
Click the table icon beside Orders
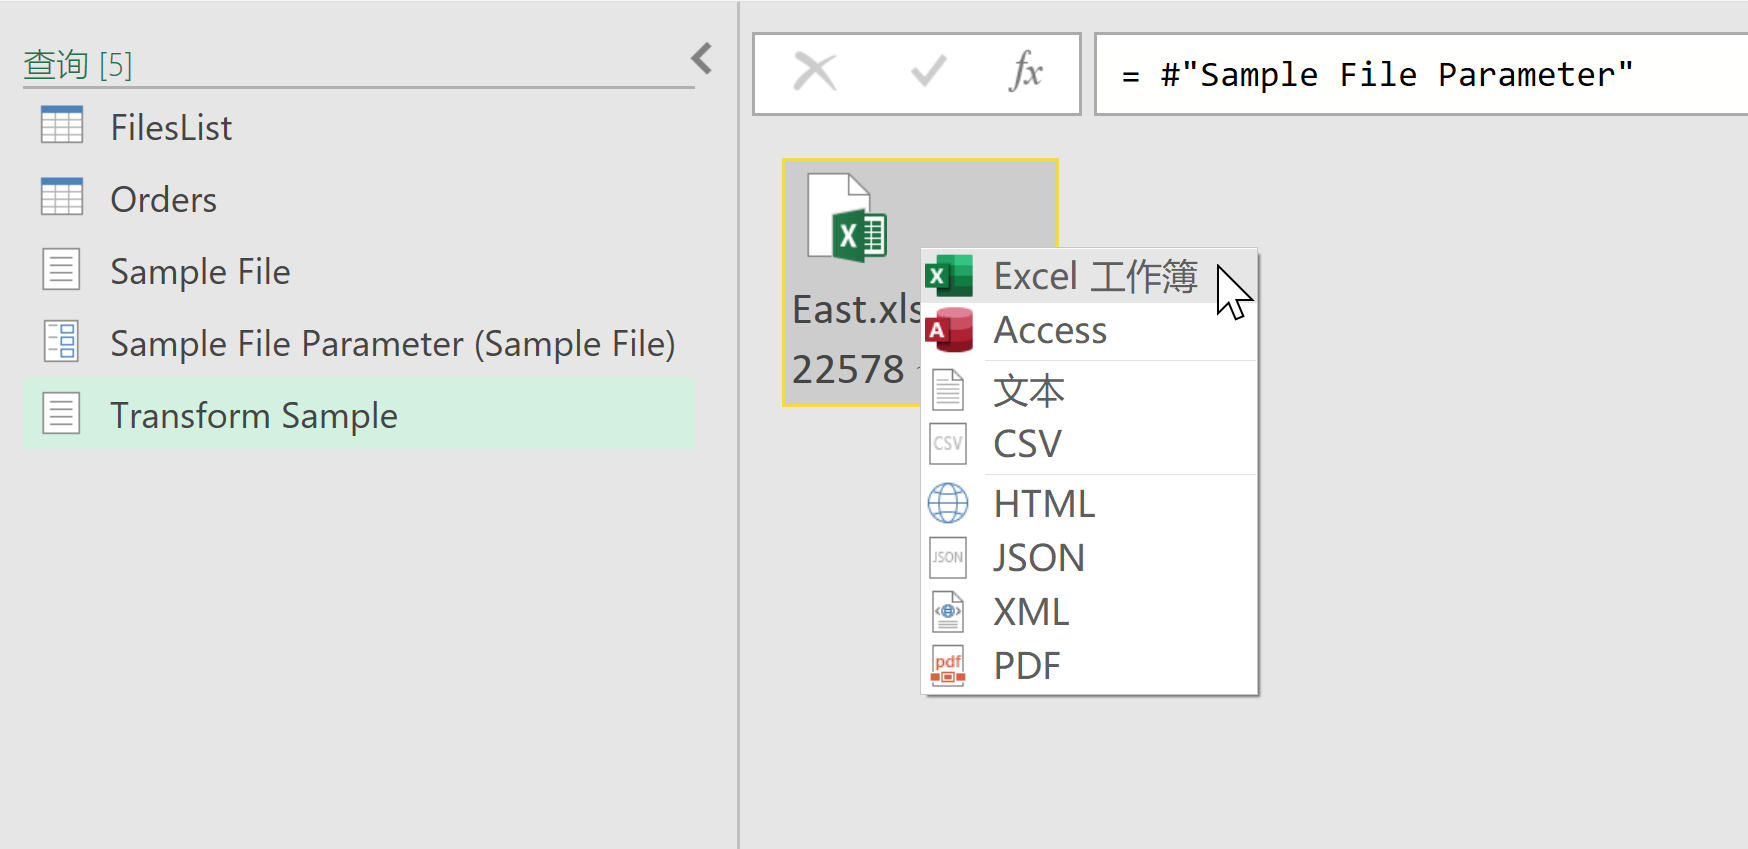coord(62,197)
